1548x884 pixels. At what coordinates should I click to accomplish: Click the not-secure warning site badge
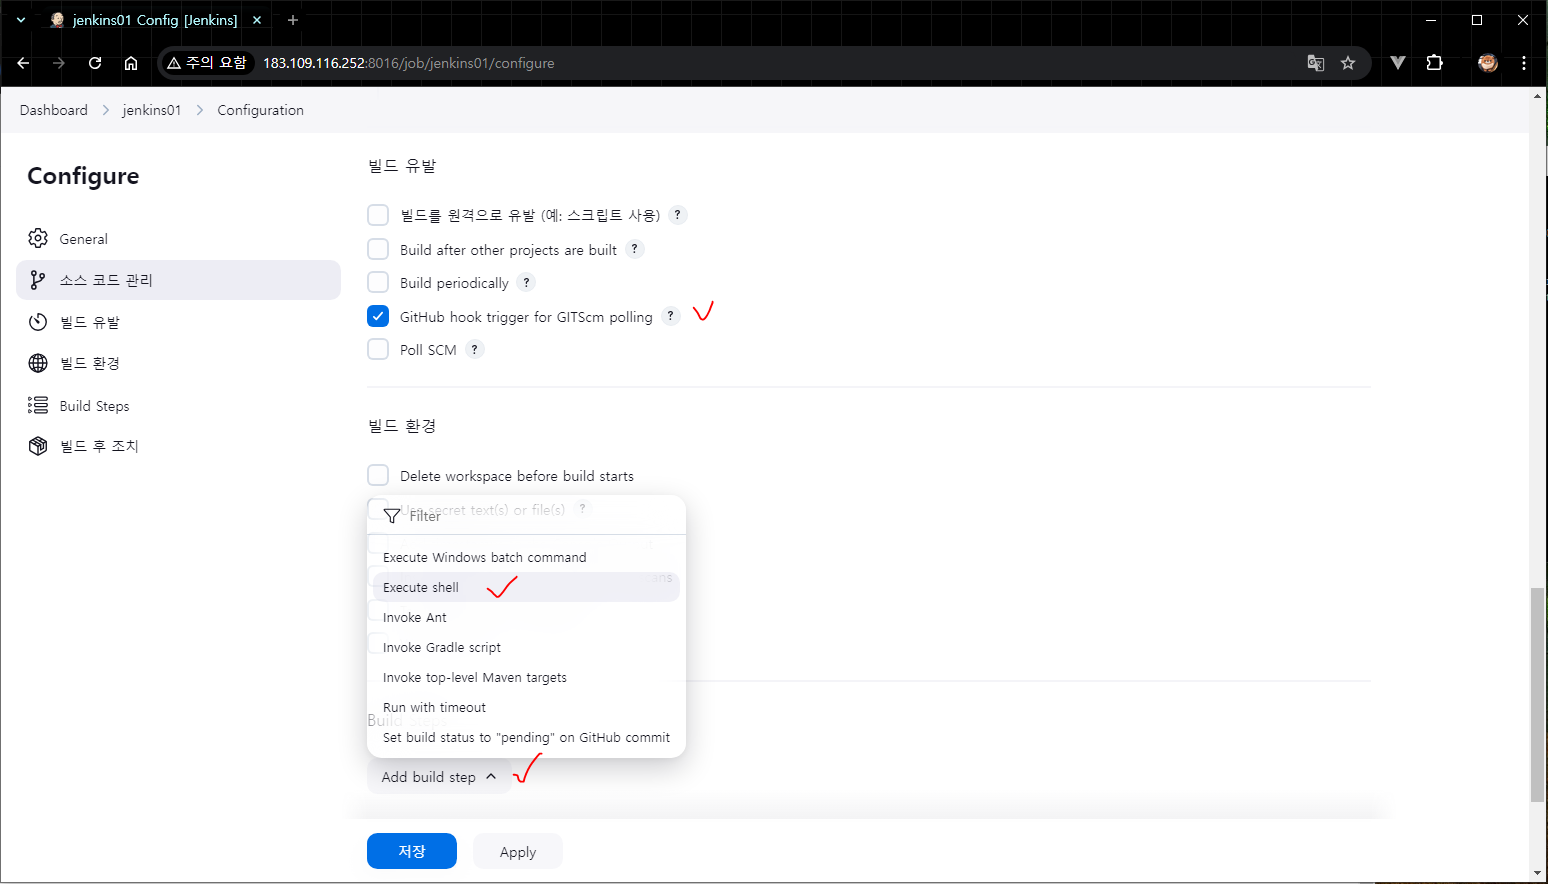point(207,63)
